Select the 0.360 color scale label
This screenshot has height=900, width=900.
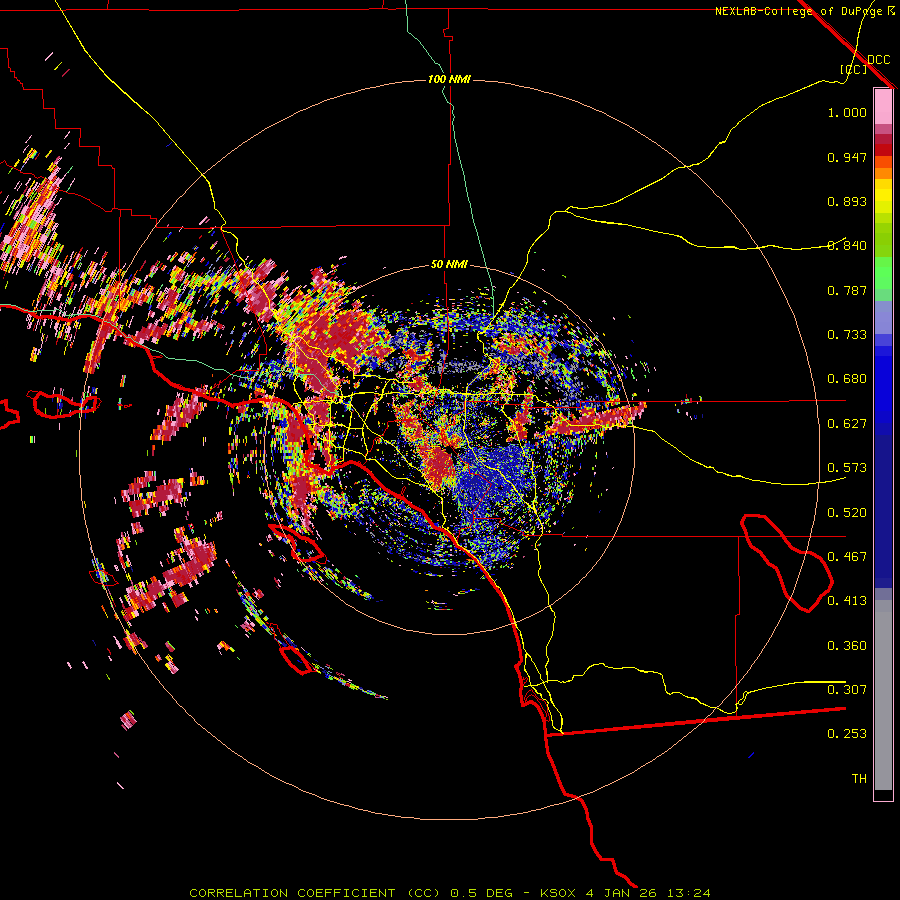pyautogui.click(x=847, y=646)
